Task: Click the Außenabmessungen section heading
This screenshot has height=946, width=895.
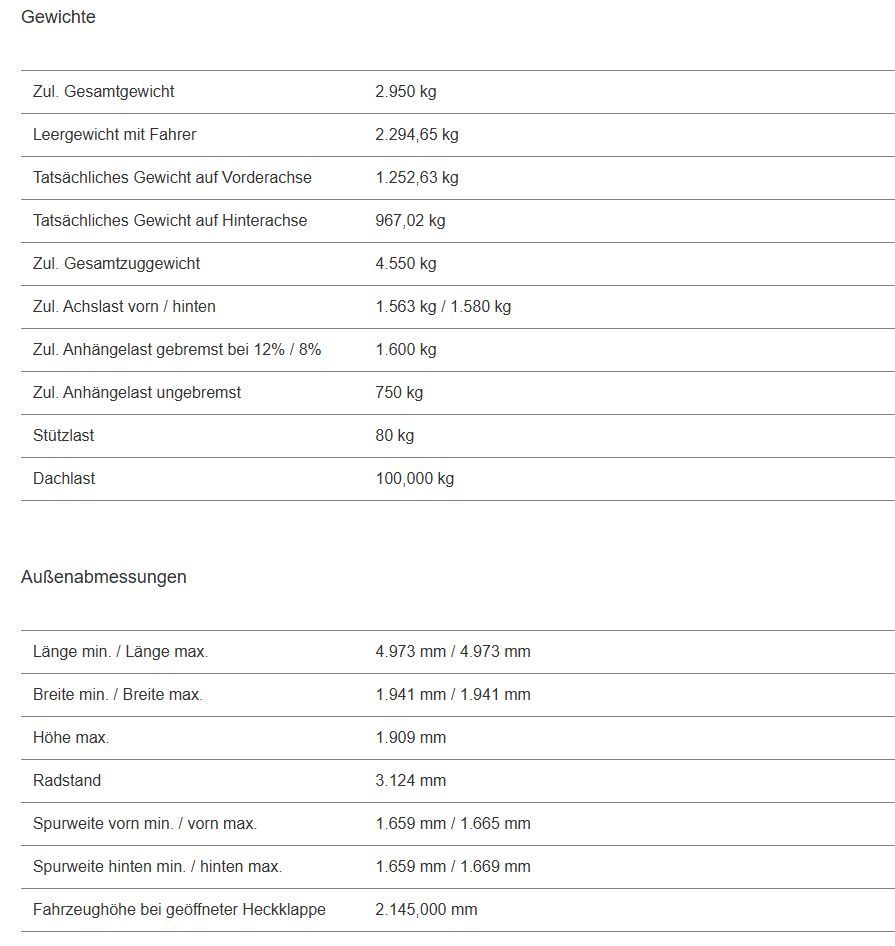Action: pyautogui.click(x=103, y=577)
